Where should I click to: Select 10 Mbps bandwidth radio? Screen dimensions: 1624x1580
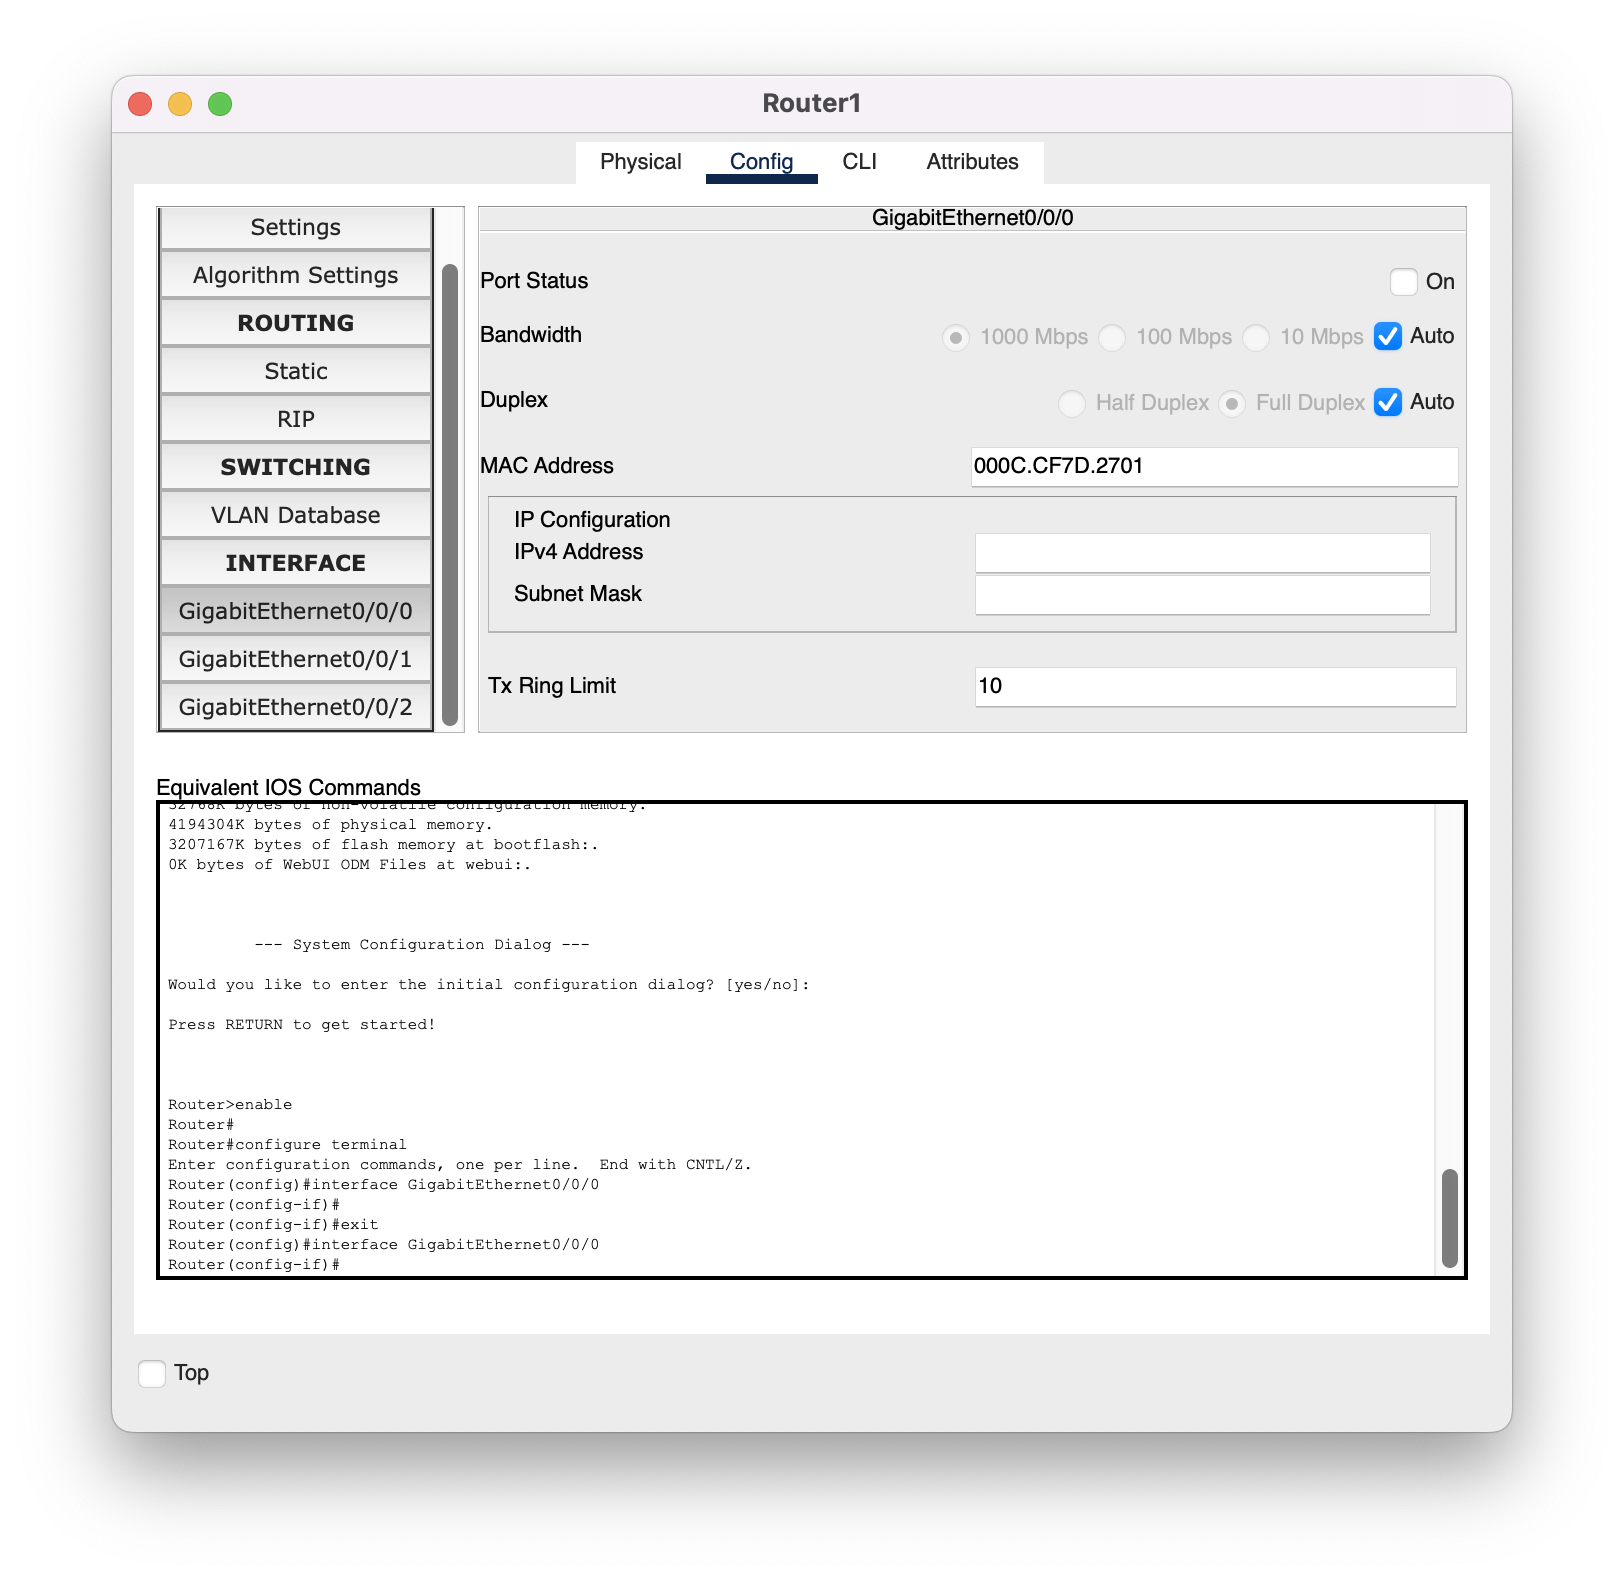coord(1256,338)
